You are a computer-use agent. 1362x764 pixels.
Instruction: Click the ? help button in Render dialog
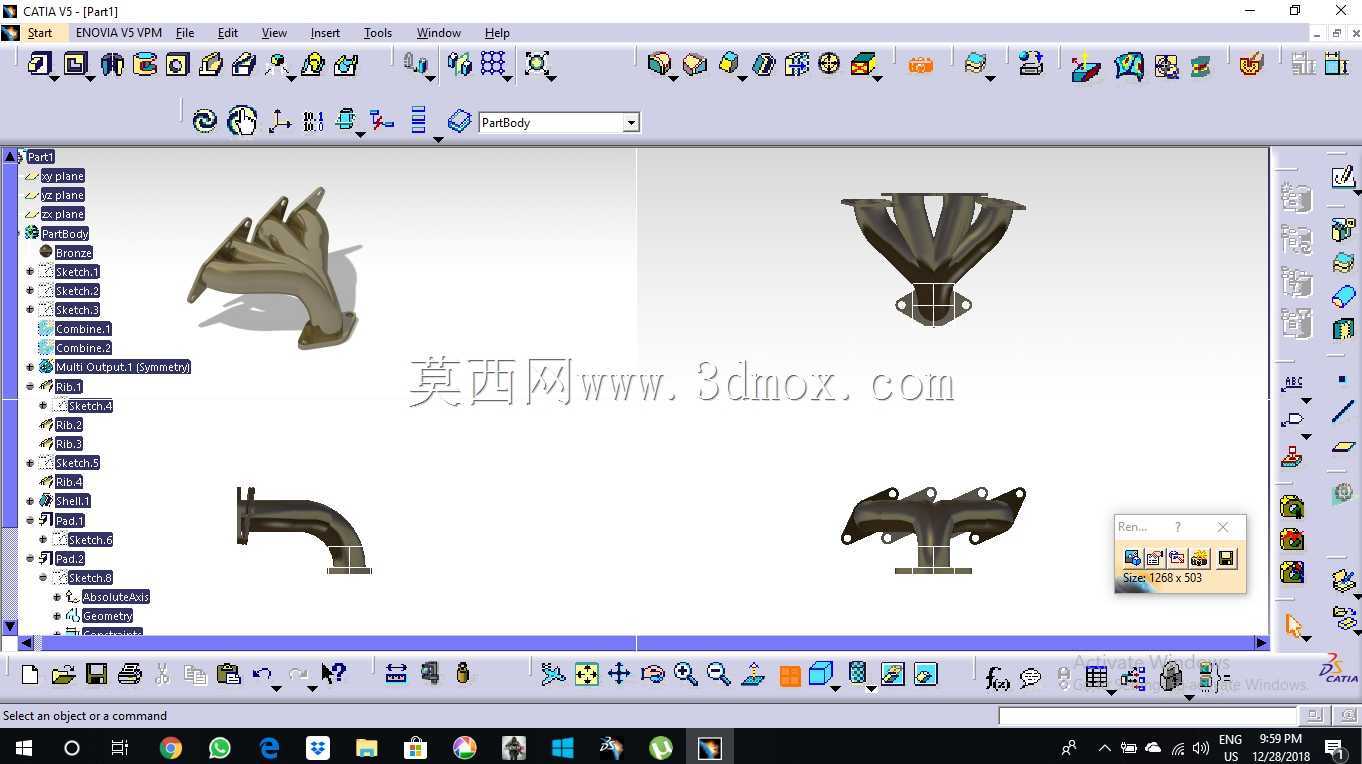click(1178, 527)
